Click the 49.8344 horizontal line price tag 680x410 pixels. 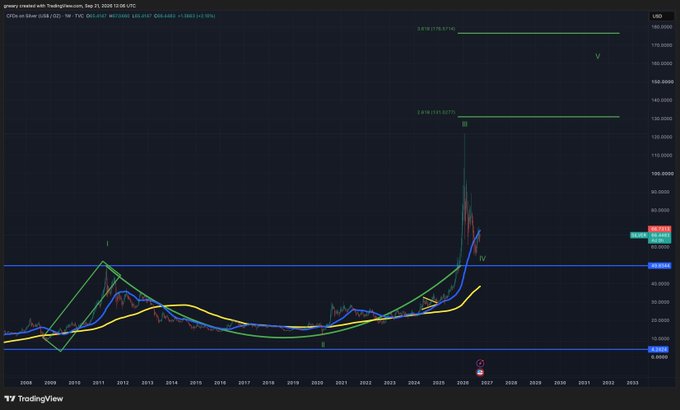pos(660,266)
